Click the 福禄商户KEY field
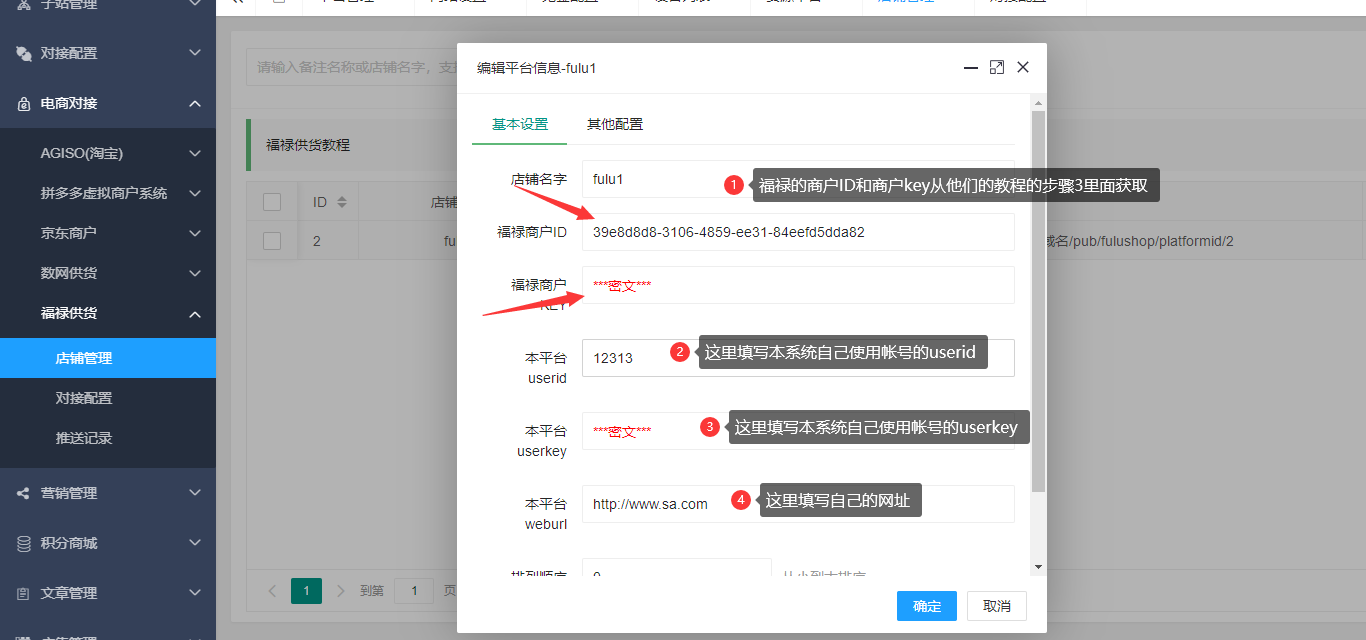The height and width of the screenshot is (640, 1366). (798, 285)
